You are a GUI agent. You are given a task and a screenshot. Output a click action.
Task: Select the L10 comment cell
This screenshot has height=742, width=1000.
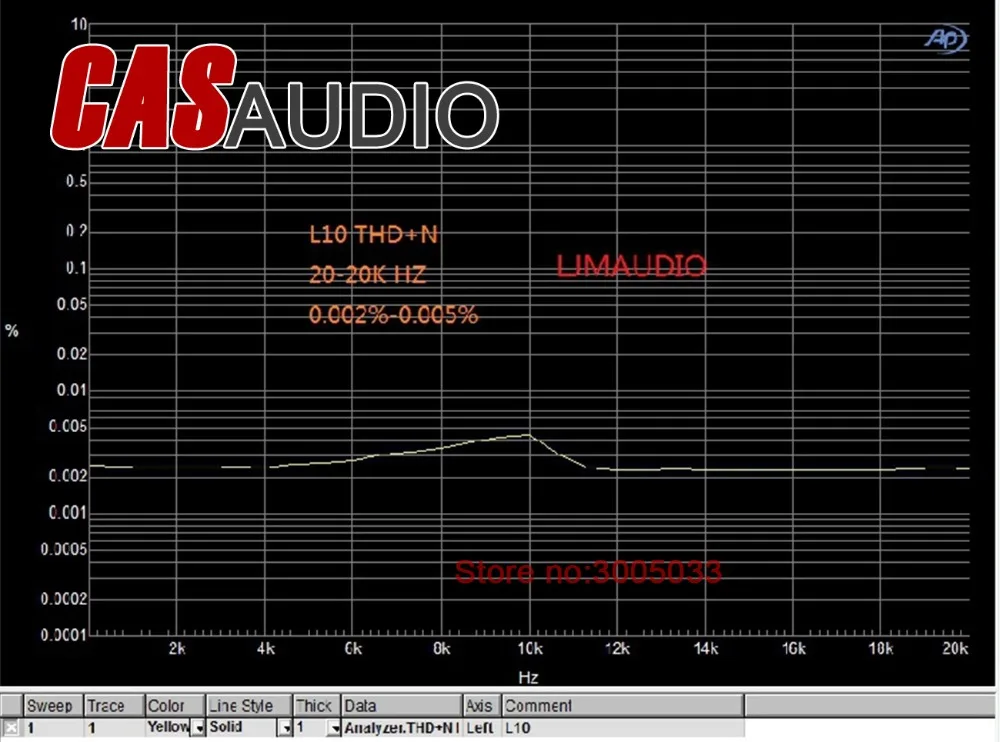point(622,728)
